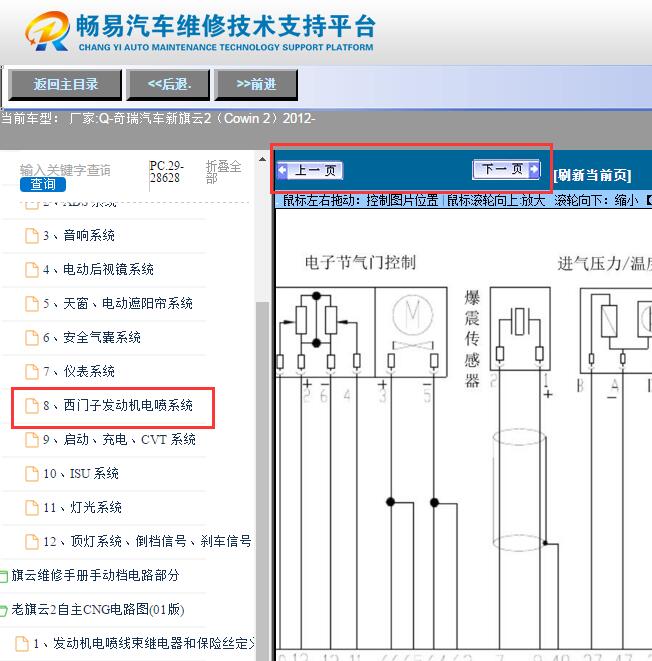Click the page icon beside 顶灯系统
Screen dimensions: 652x661
point(32,542)
